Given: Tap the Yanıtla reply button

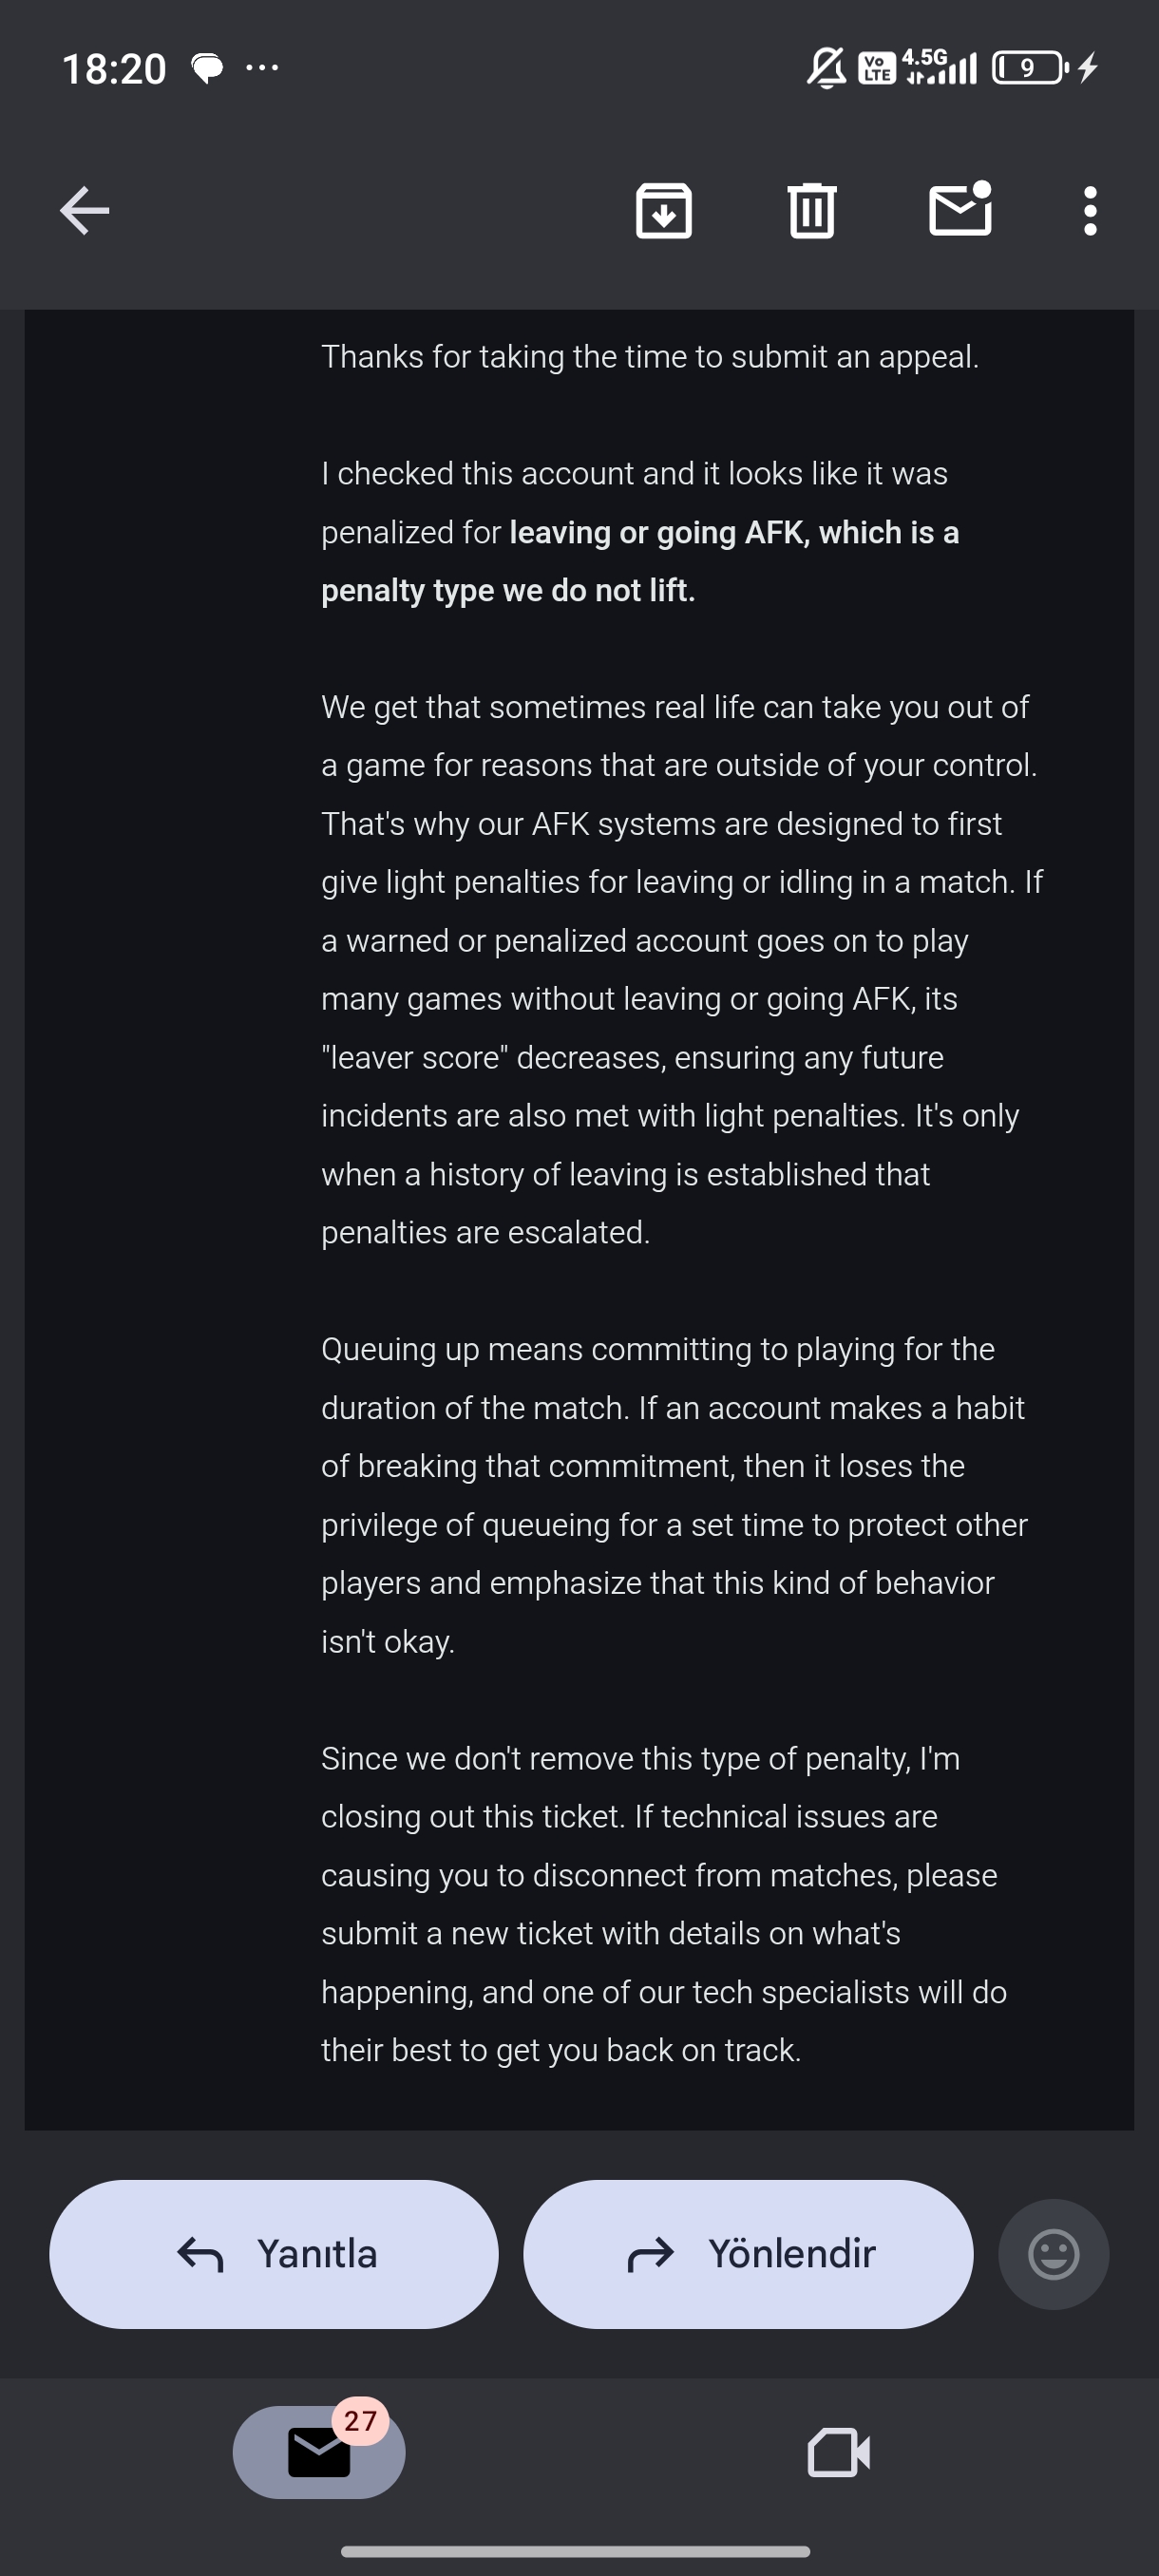Looking at the screenshot, I should (274, 2254).
